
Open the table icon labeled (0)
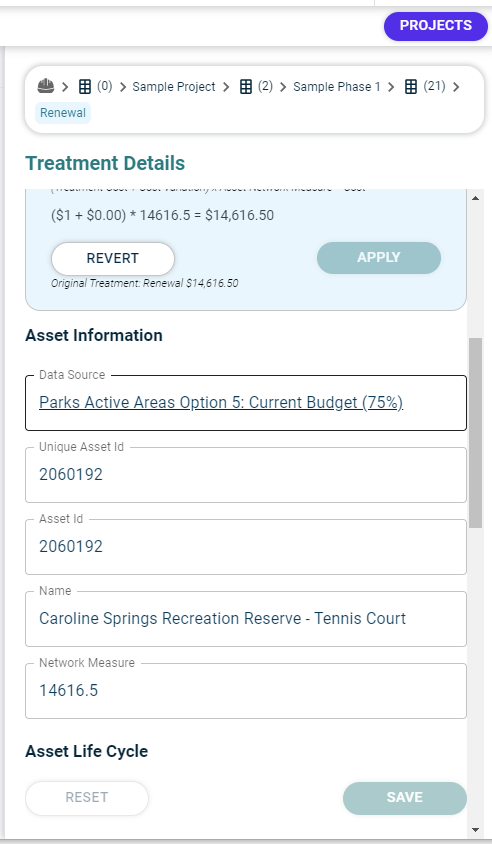(x=85, y=87)
